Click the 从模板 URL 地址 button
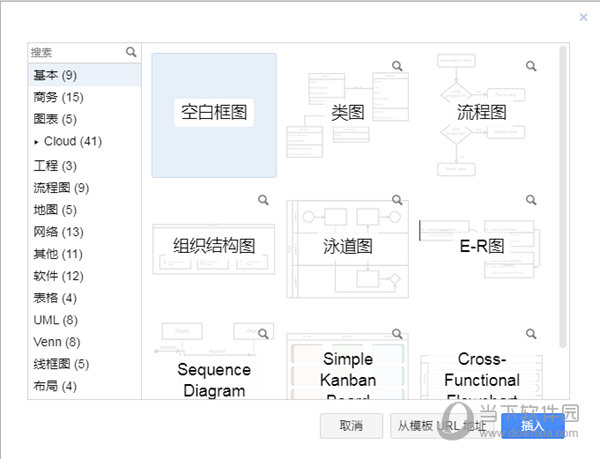Image resolution: width=600 pixels, height=459 pixels. [x=441, y=425]
